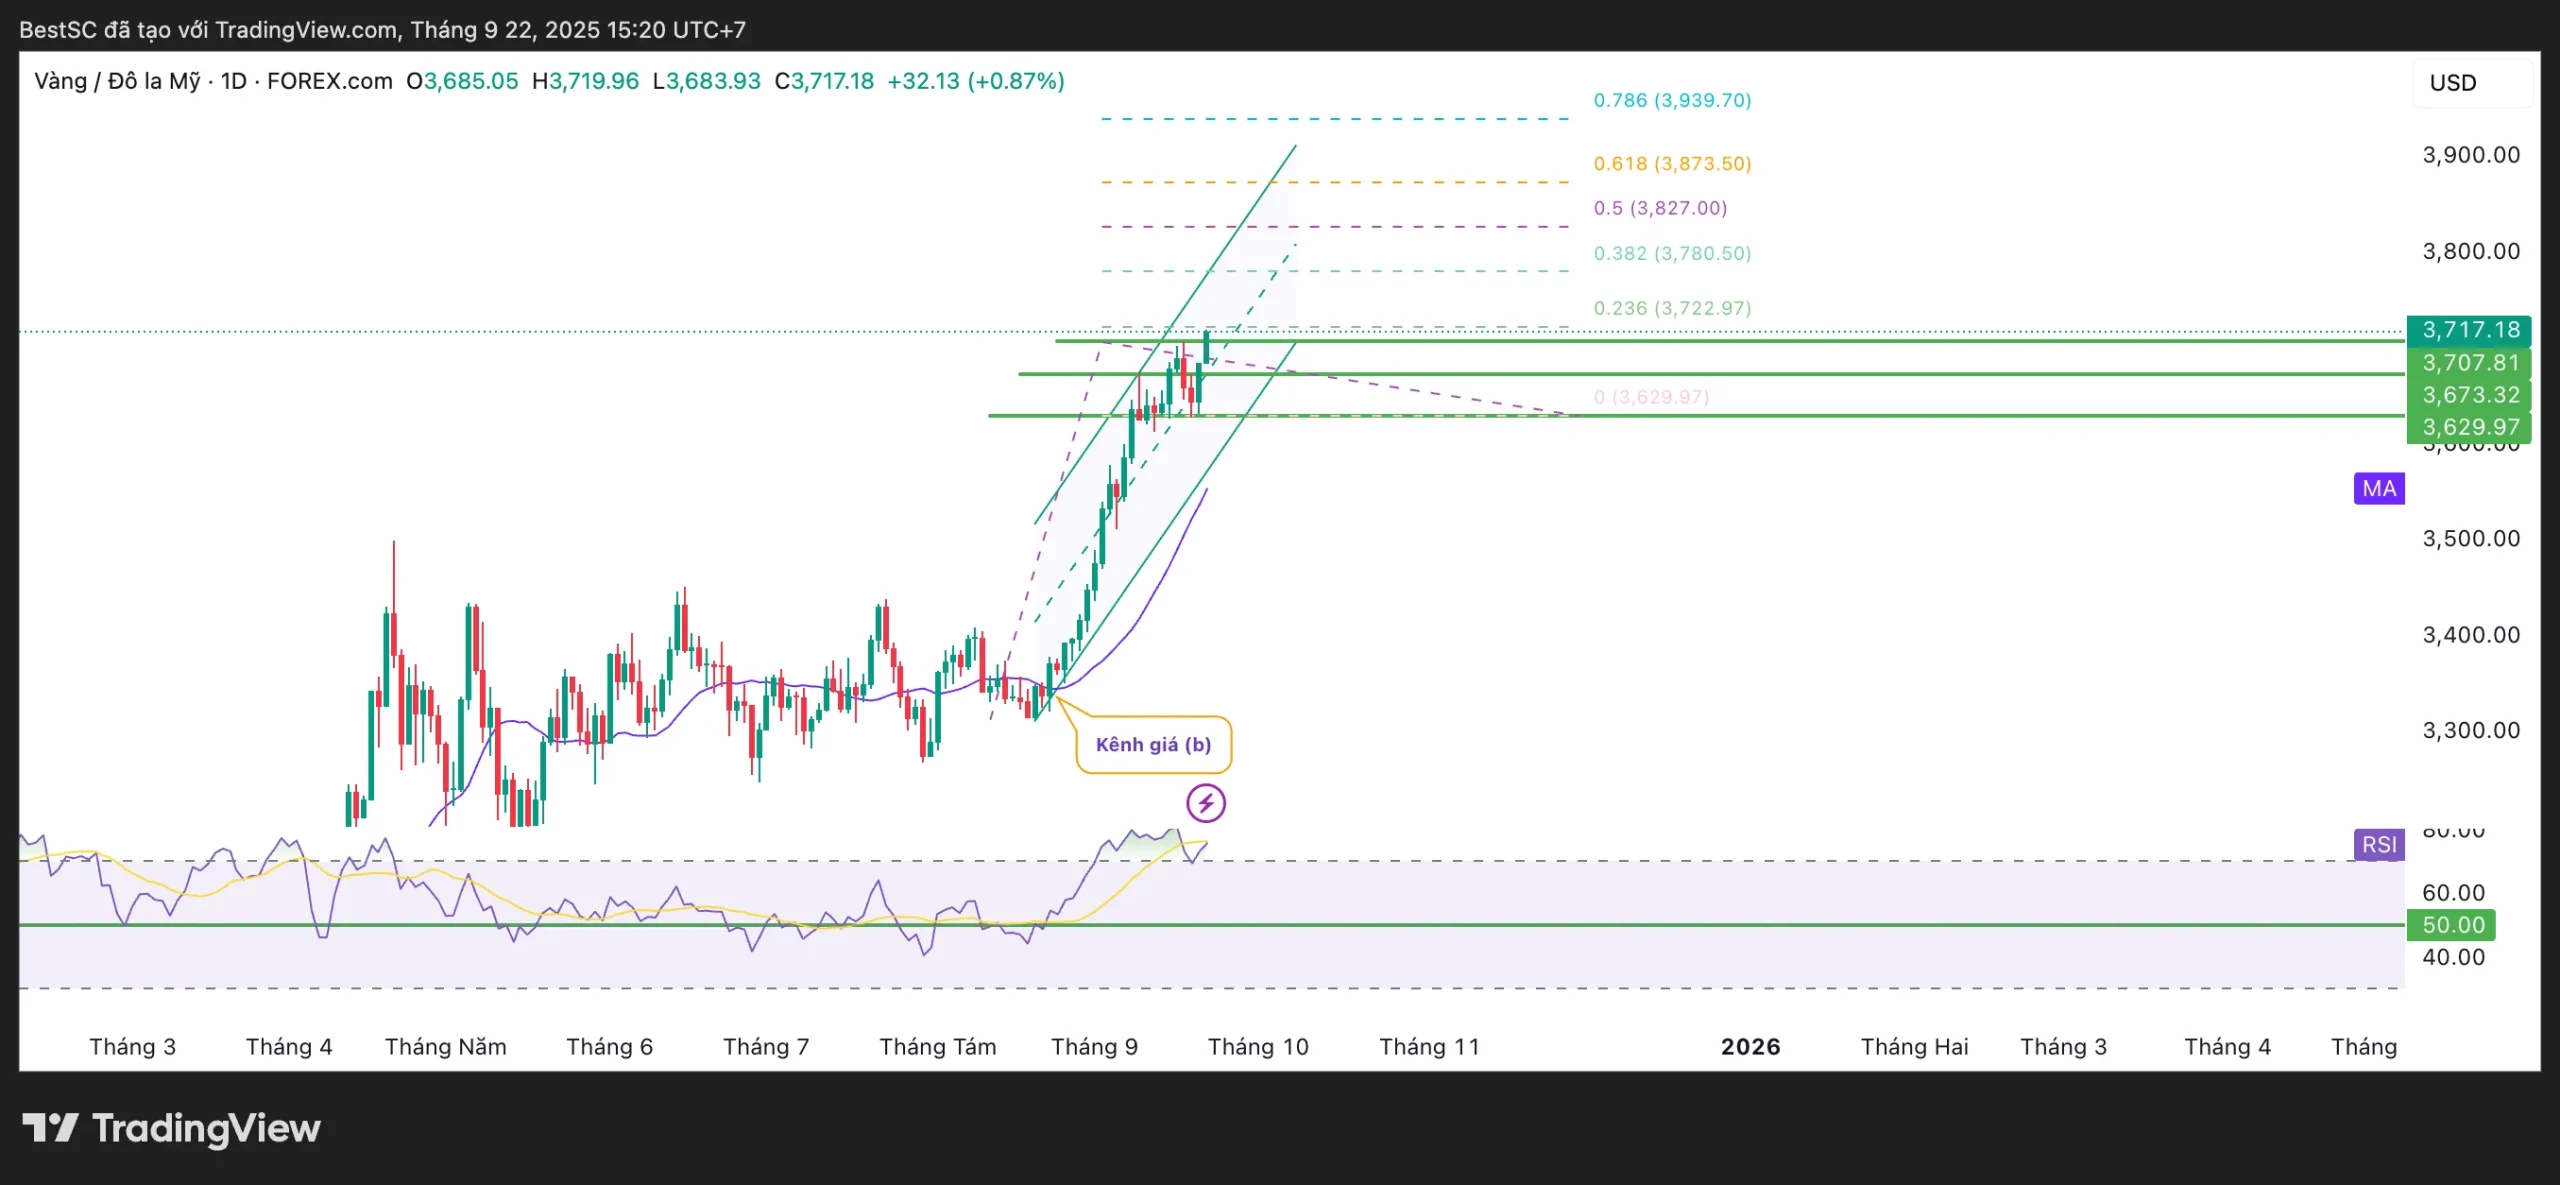The image size is (2560, 1185).
Task: Select the green 3,629.97 price tag
Action: coord(2469,427)
